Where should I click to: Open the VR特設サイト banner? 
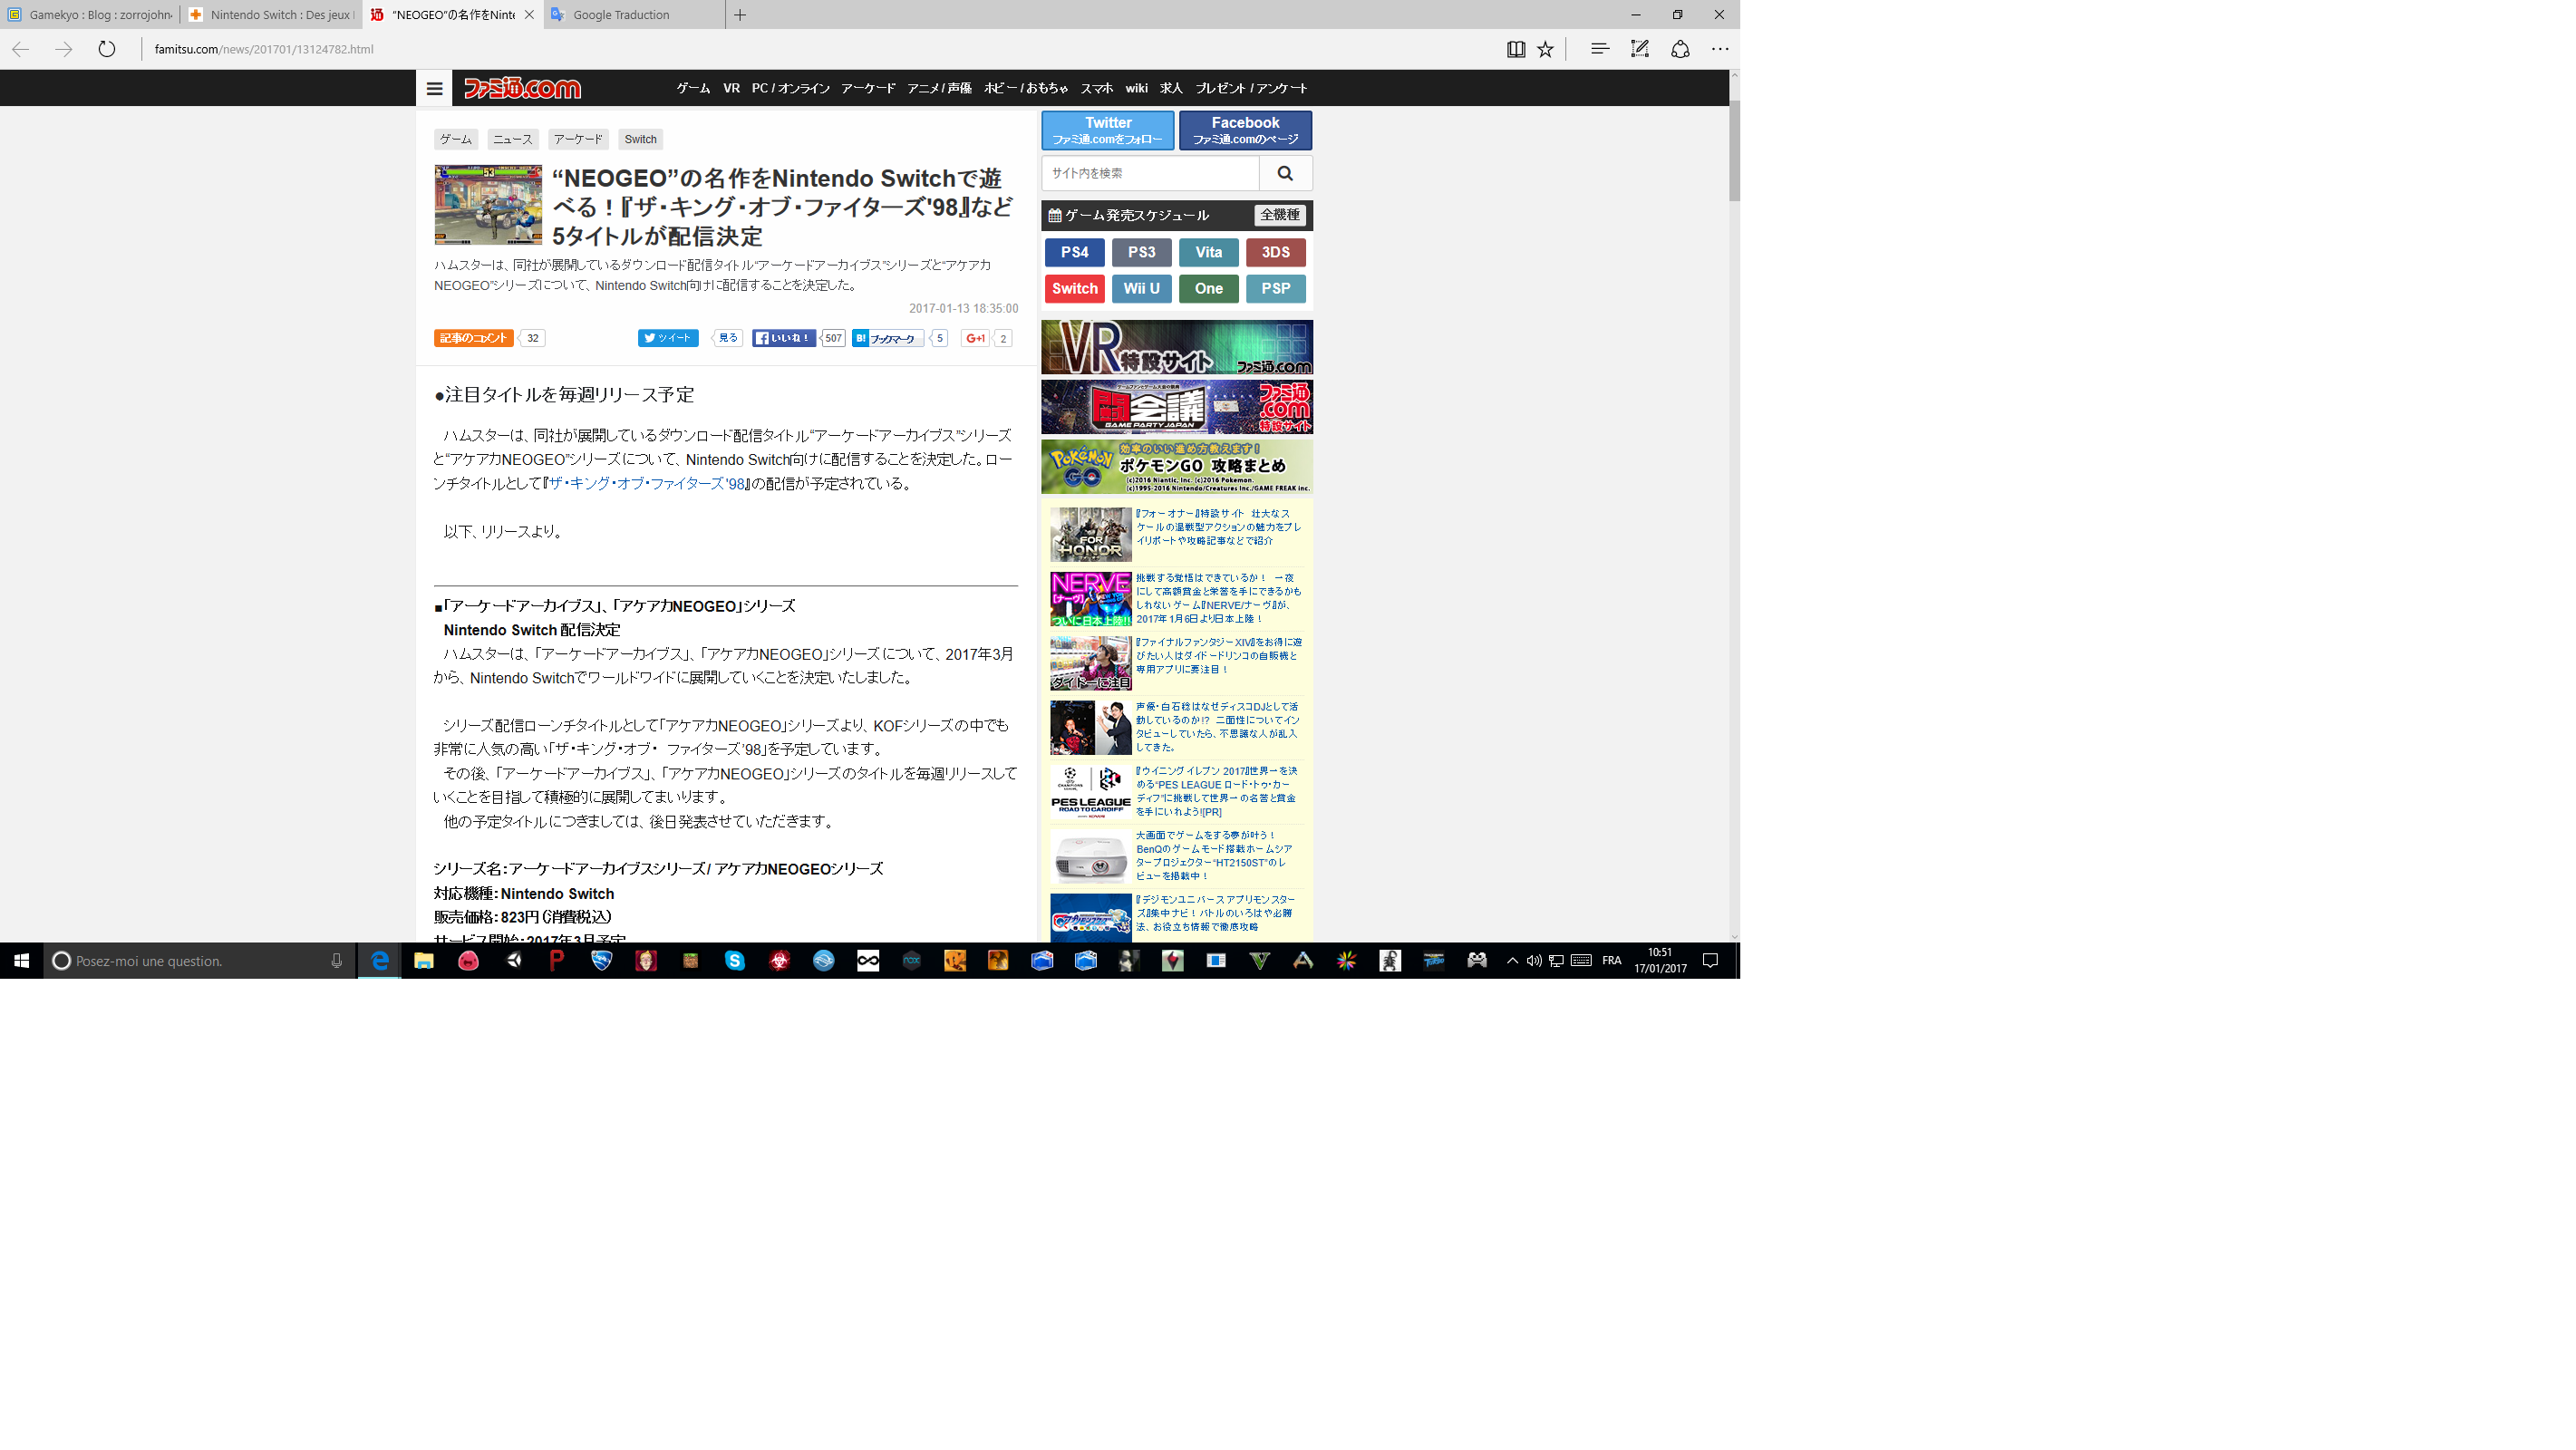tap(1176, 347)
